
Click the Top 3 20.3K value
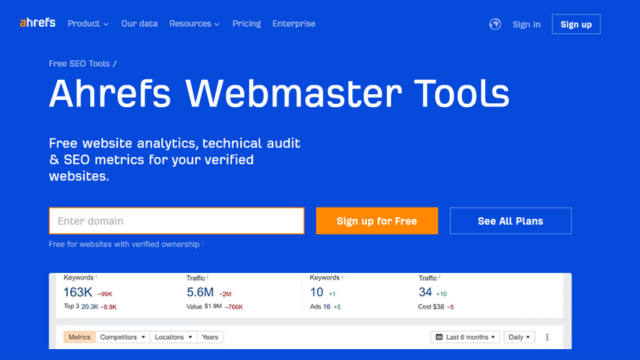pyautogui.click(x=81, y=307)
